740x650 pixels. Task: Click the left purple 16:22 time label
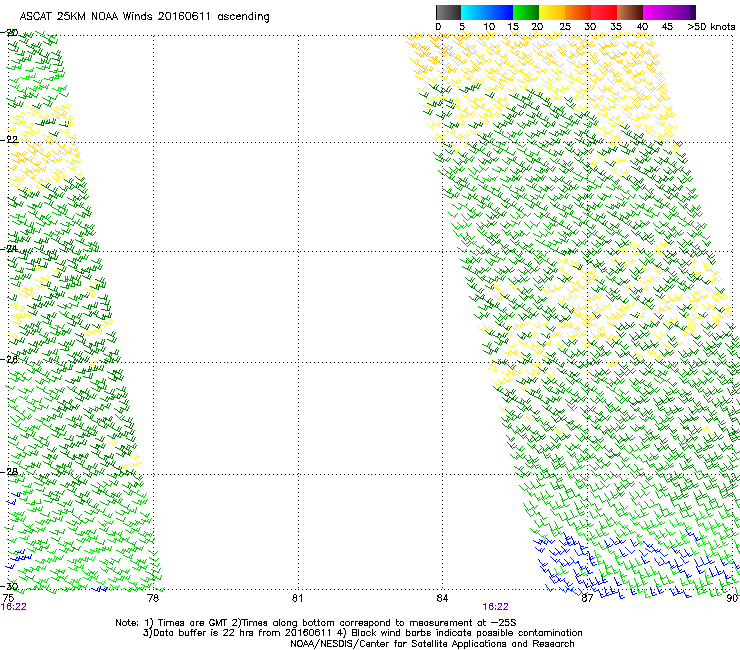[x=14, y=607]
